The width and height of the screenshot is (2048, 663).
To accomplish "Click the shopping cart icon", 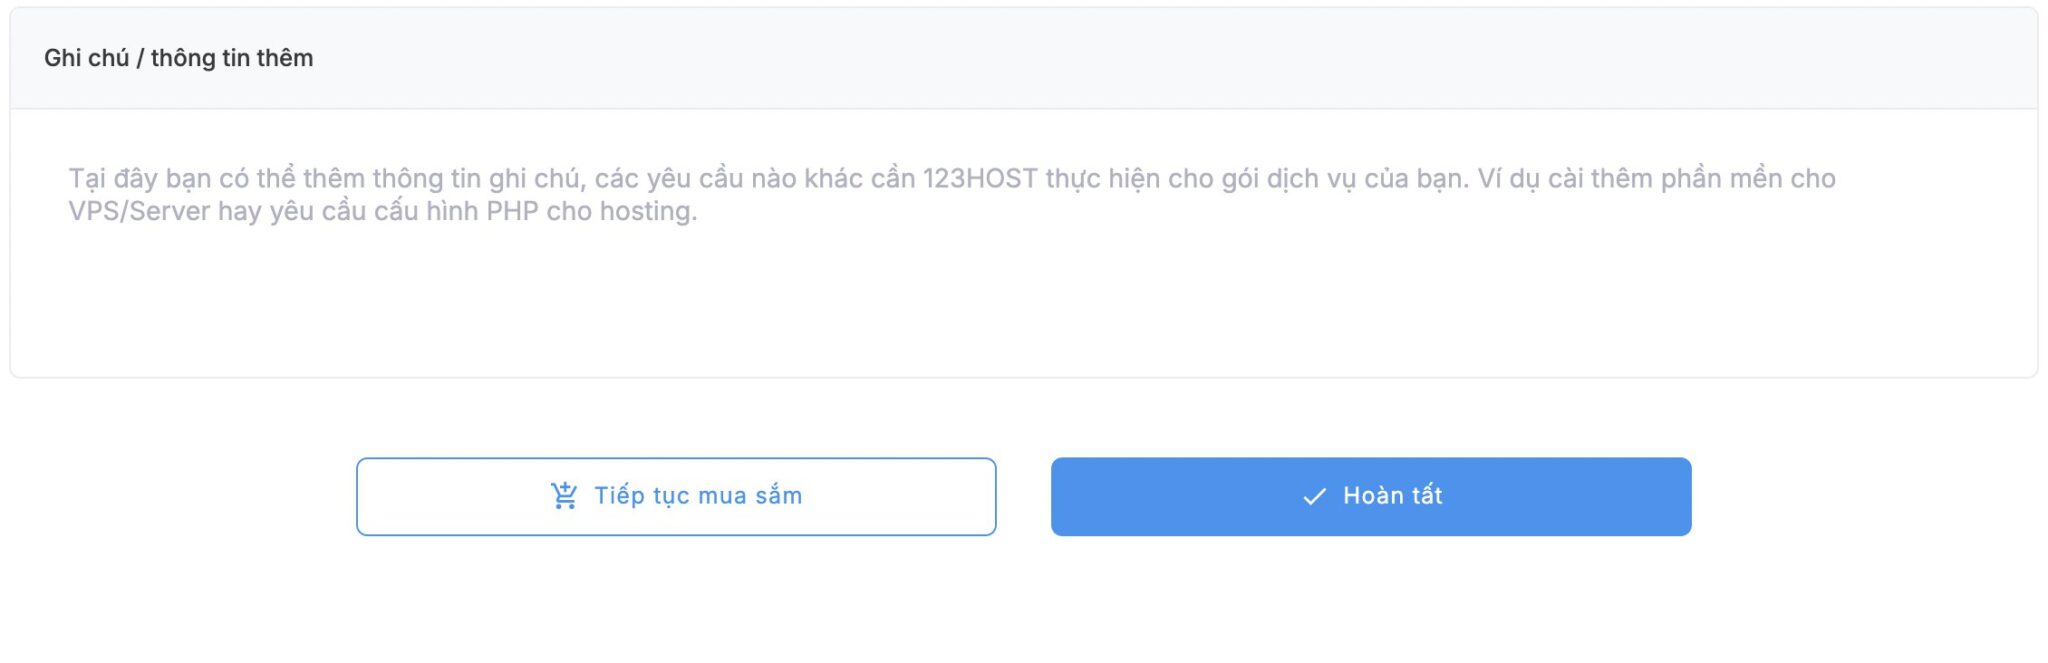I will click(564, 496).
